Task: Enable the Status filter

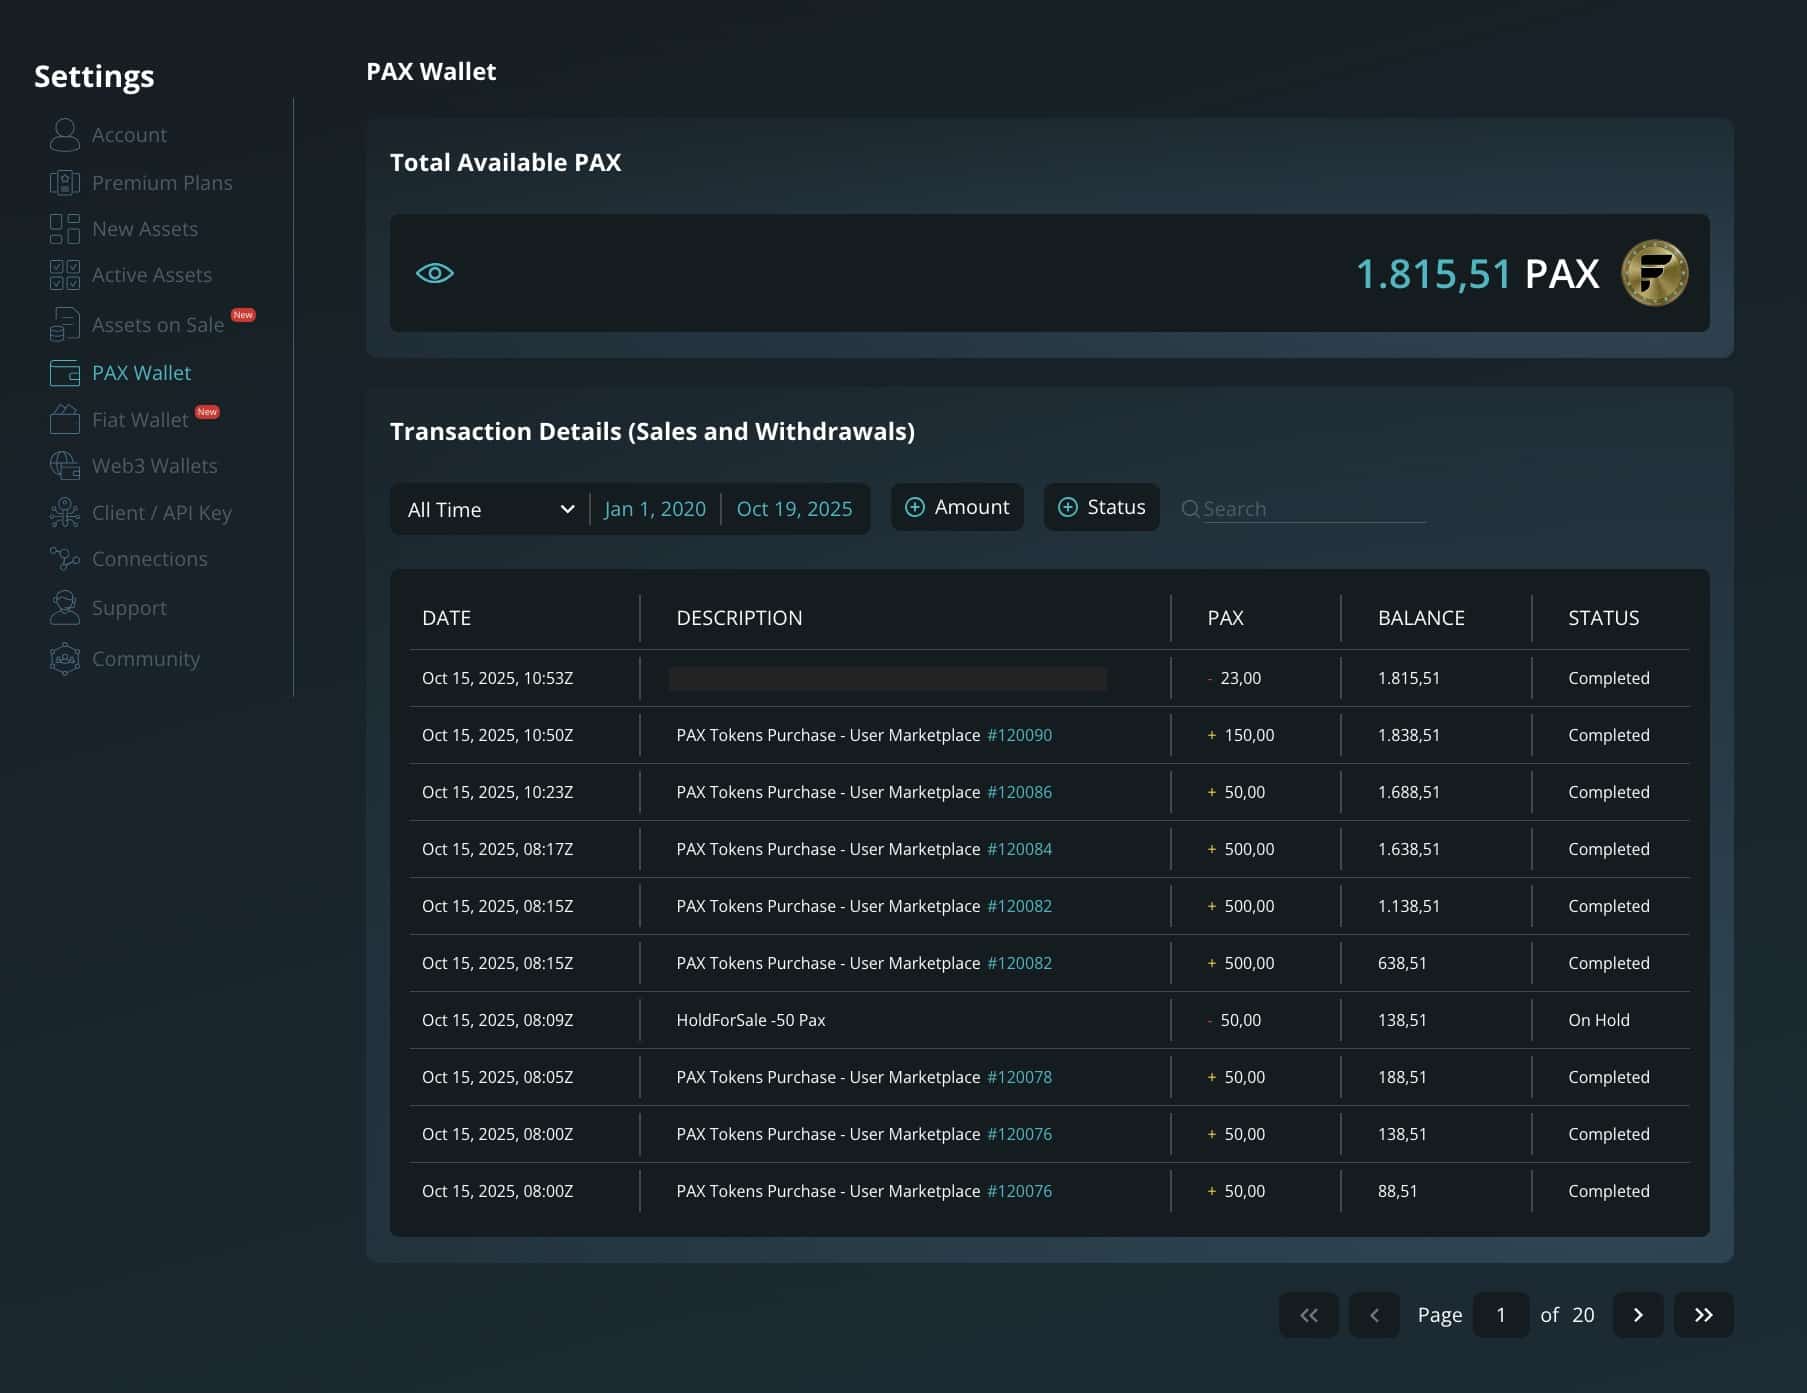Action: click(1101, 507)
